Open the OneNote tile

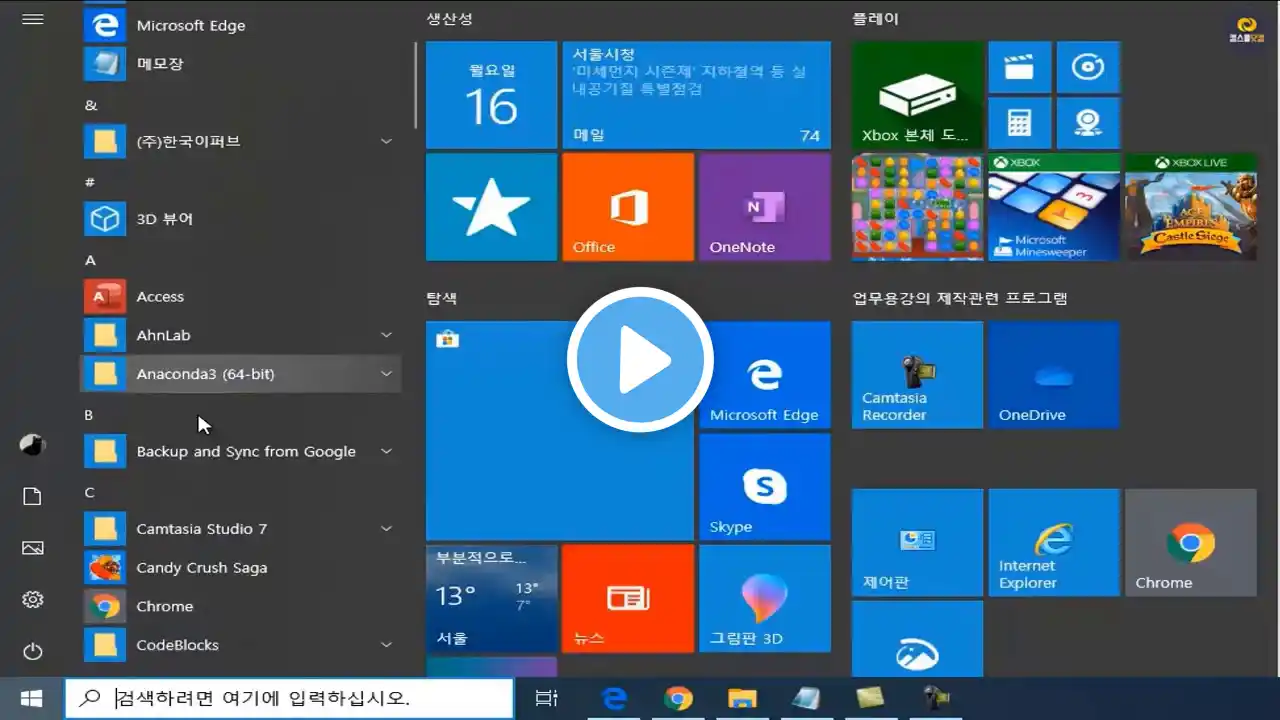tap(764, 206)
